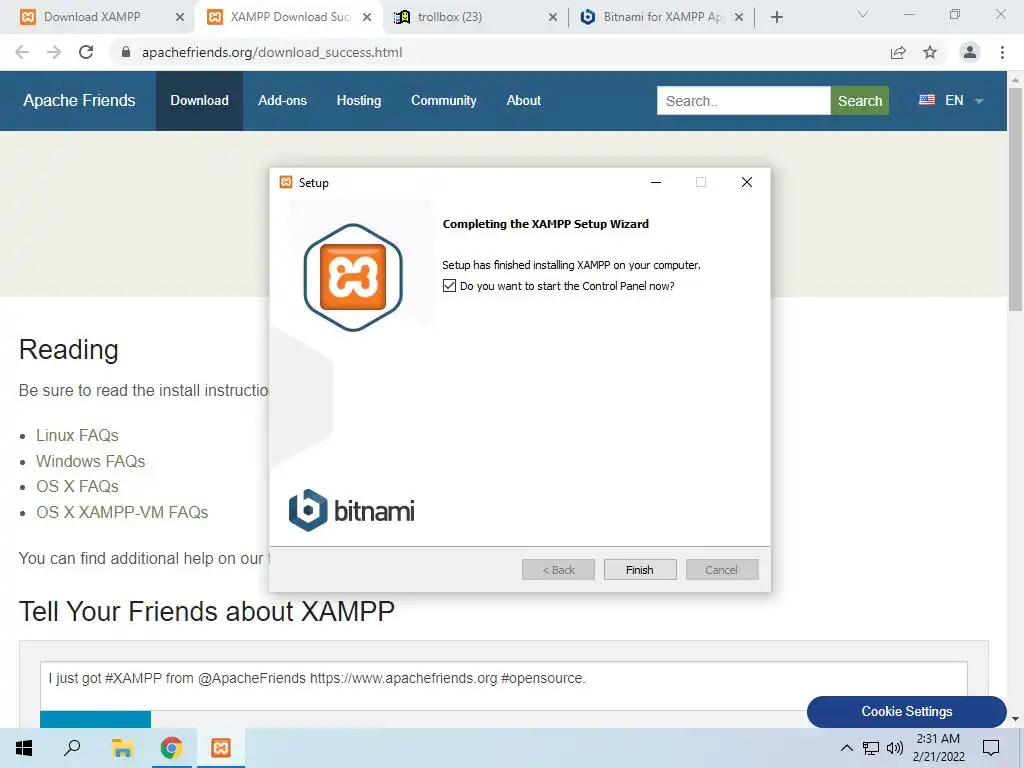
Task: Open the network tray icon
Action: pos(871,748)
